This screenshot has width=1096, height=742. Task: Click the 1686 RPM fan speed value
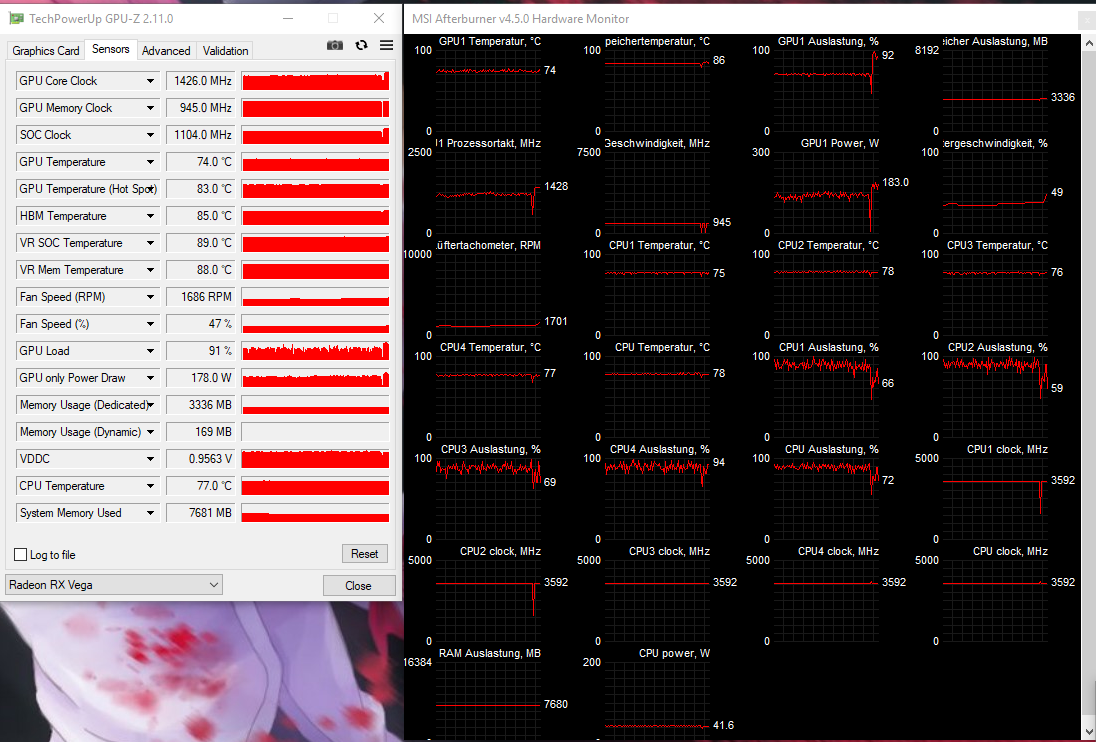click(x=203, y=297)
